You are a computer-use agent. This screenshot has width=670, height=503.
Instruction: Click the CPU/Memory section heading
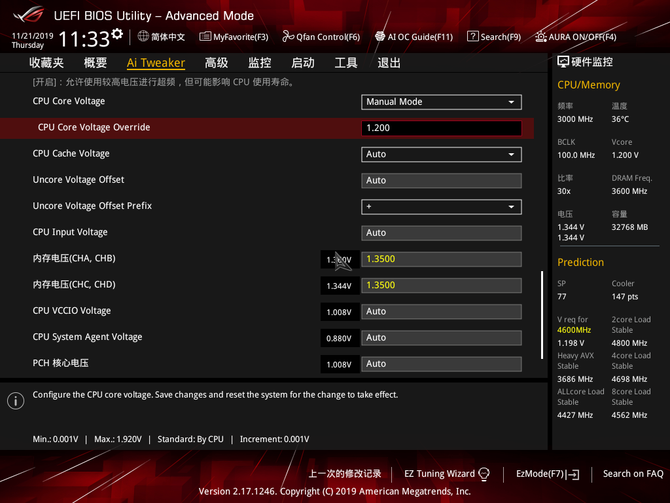(588, 85)
